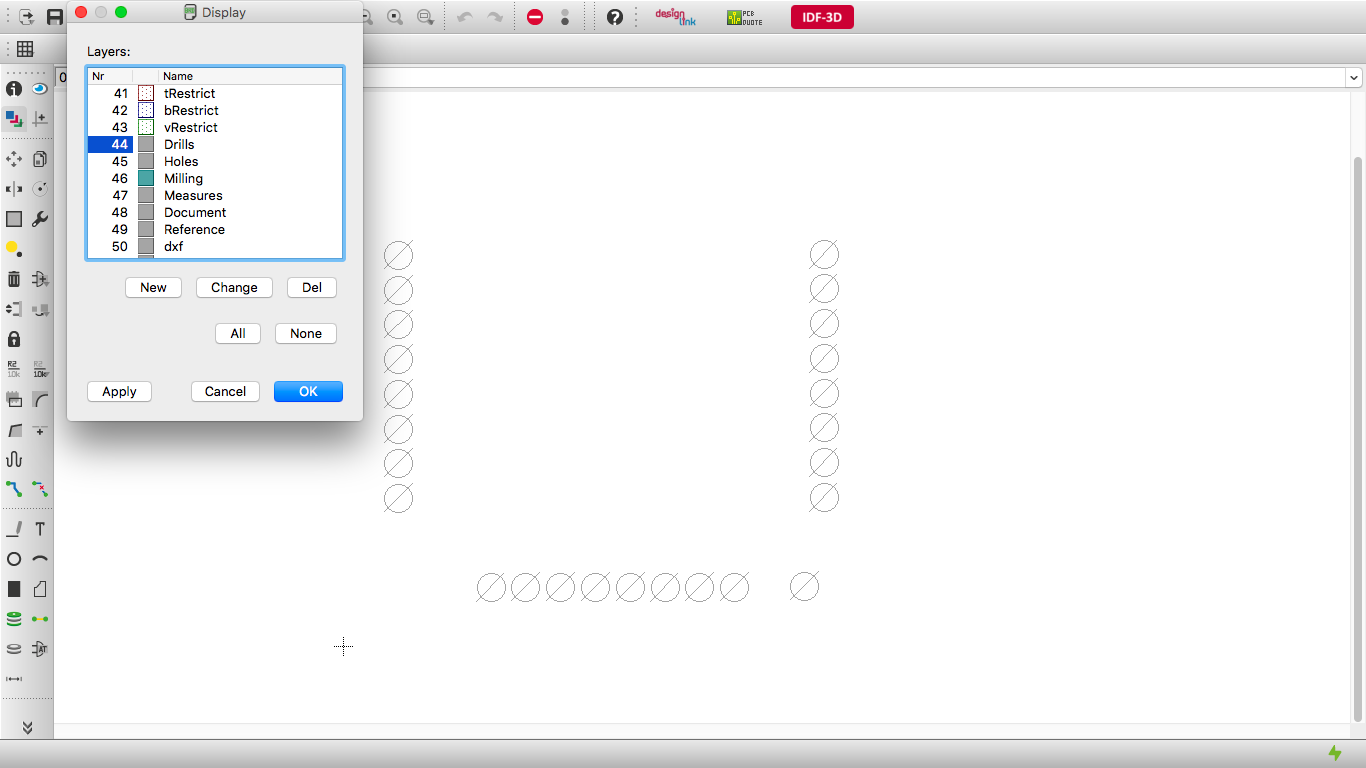1366x768 pixels.
Task: Select the Move tool
Action: [x=14, y=159]
